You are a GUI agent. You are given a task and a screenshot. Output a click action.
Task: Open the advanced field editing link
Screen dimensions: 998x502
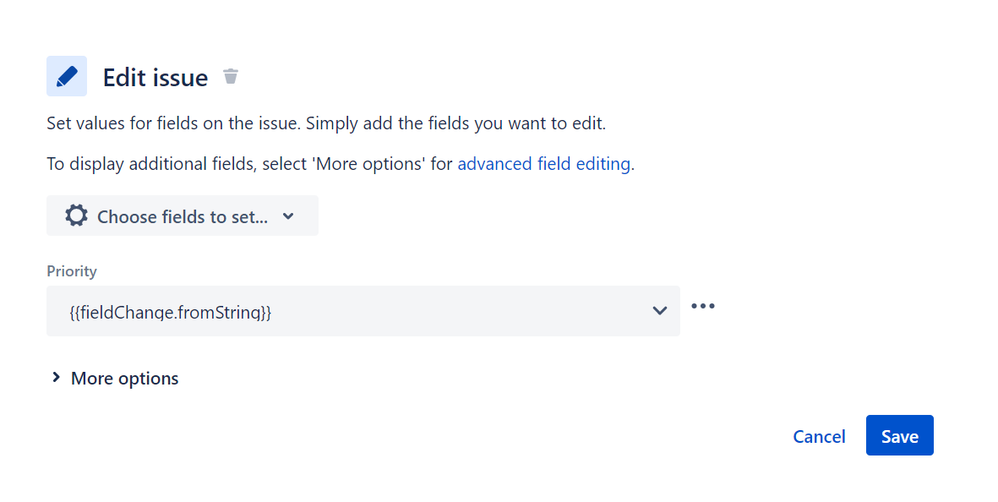point(543,164)
